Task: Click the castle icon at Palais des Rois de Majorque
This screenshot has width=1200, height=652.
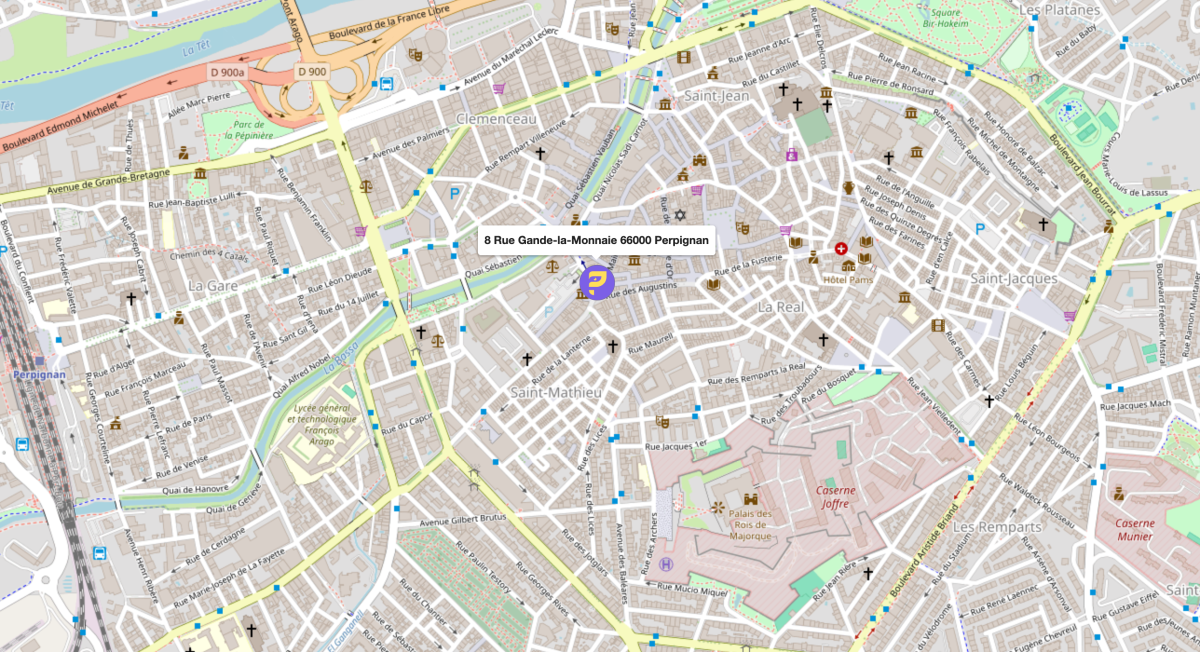Action: pos(750,498)
